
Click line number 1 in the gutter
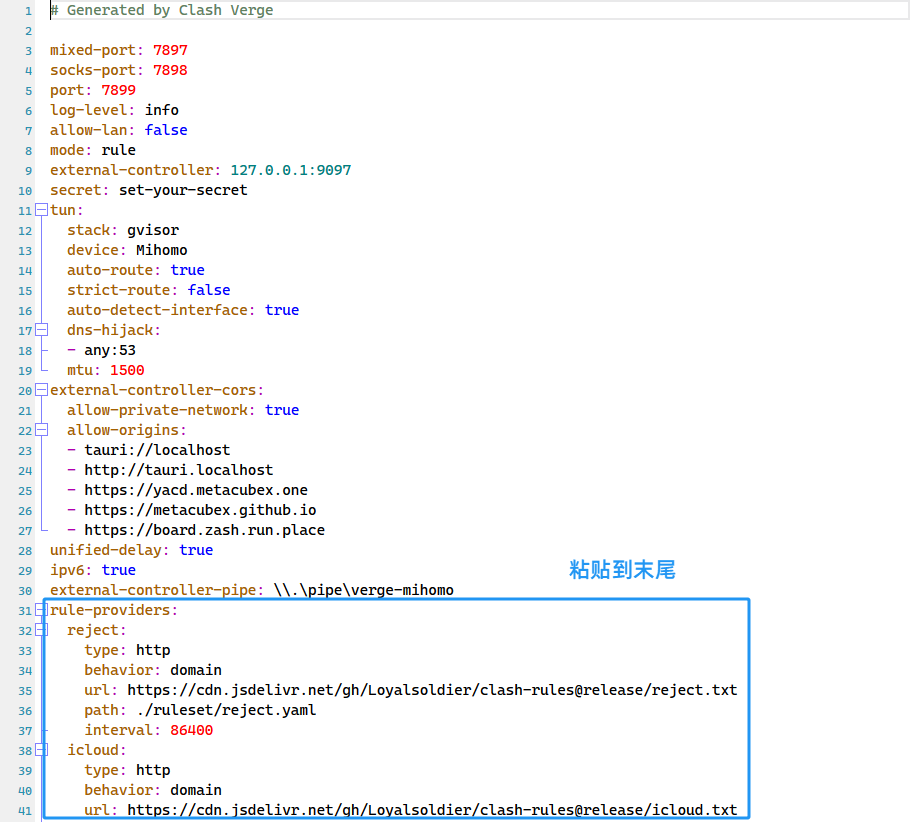(x=28, y=10)
